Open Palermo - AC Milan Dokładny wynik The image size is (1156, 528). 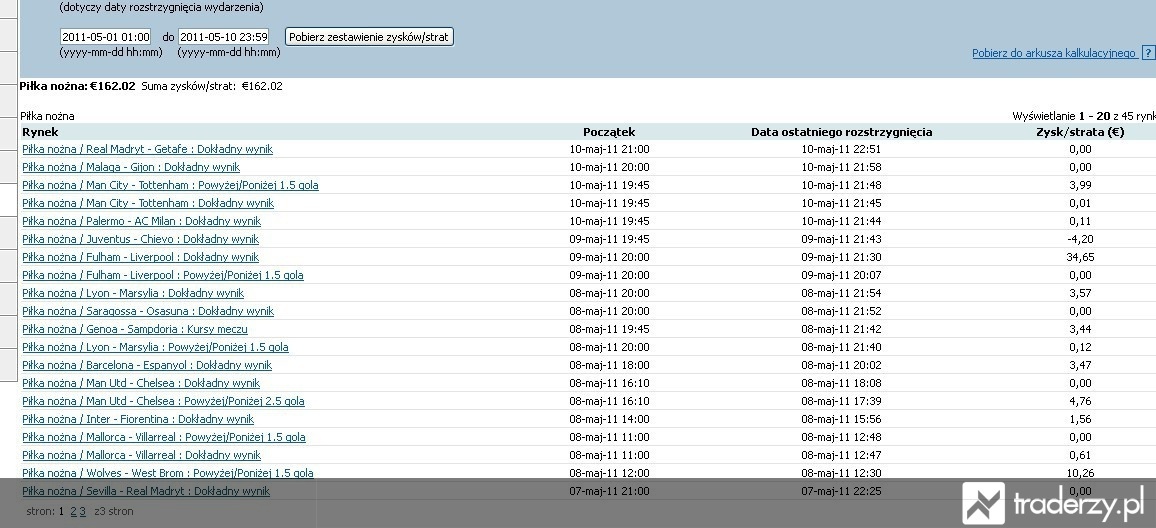point(142,221)
